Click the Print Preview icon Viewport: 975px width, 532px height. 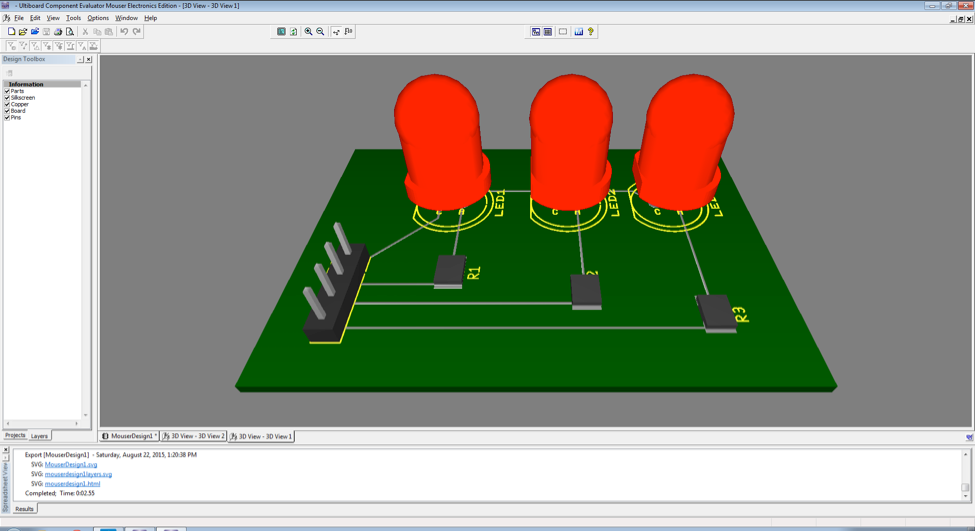(x=70, y=32)
